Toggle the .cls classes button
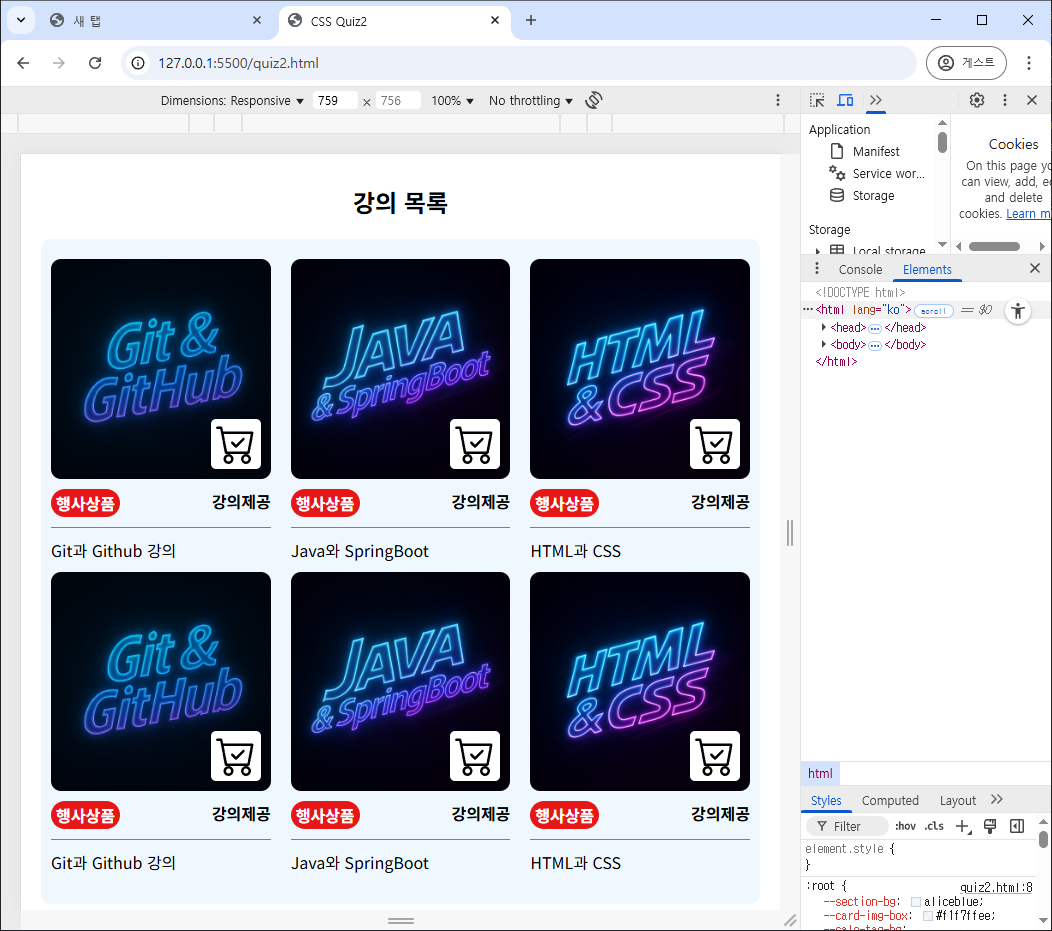The height and width of the screenshot is (931, 1052). coord(934,826)
